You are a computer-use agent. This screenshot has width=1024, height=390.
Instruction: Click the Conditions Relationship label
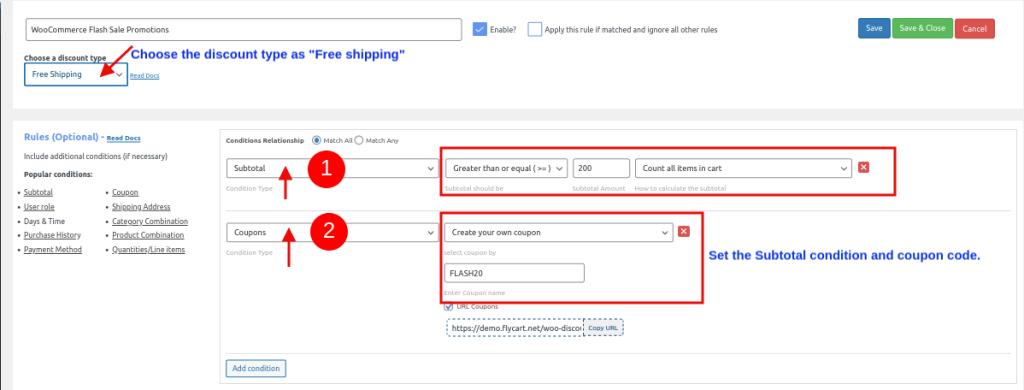click(x=265, y=140)
